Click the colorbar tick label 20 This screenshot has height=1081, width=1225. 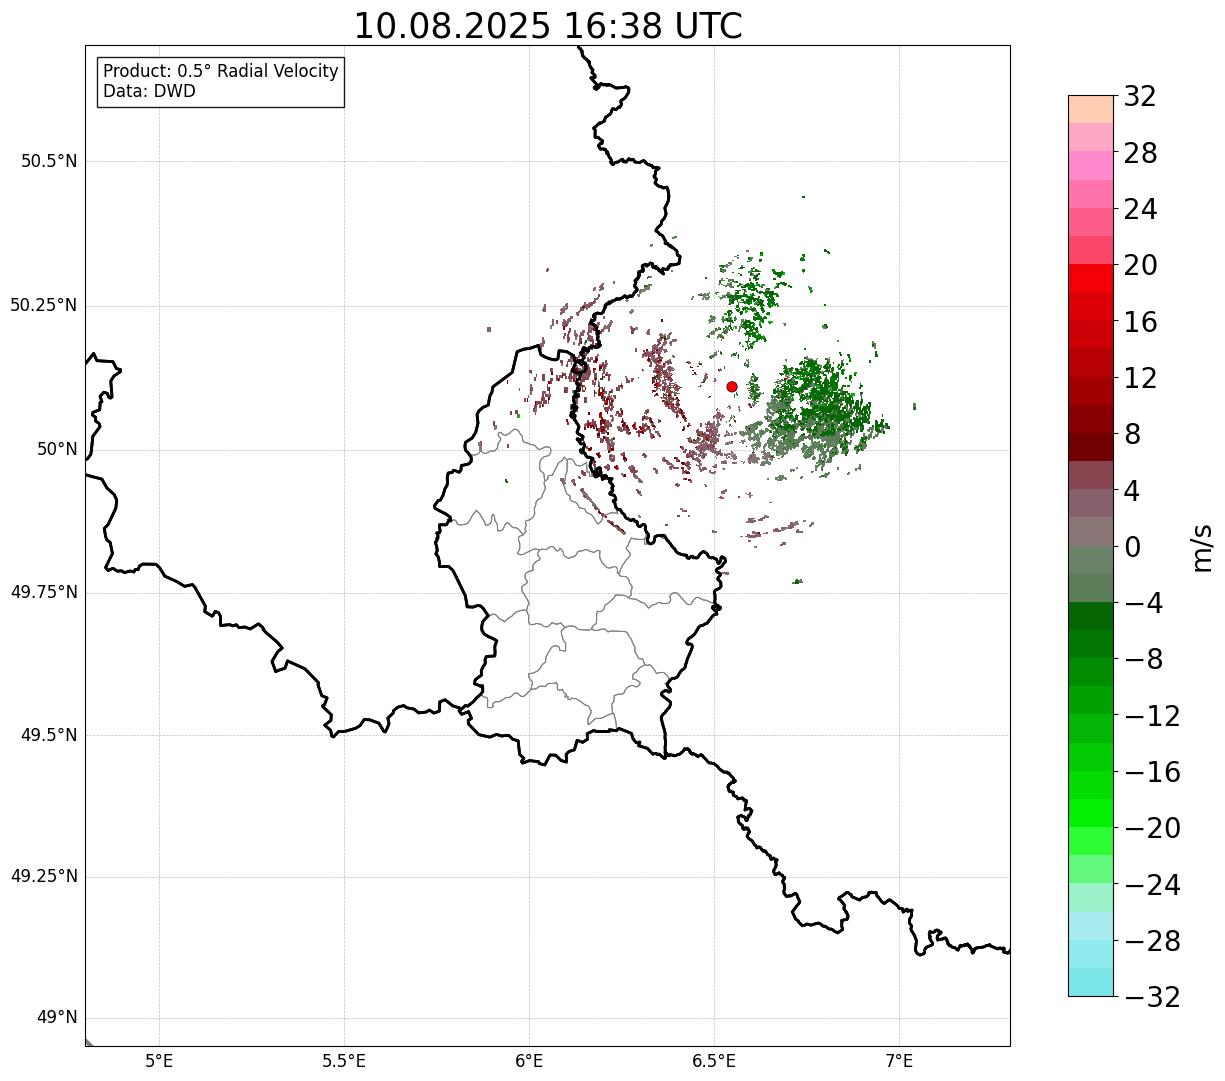pos(1140,265)
